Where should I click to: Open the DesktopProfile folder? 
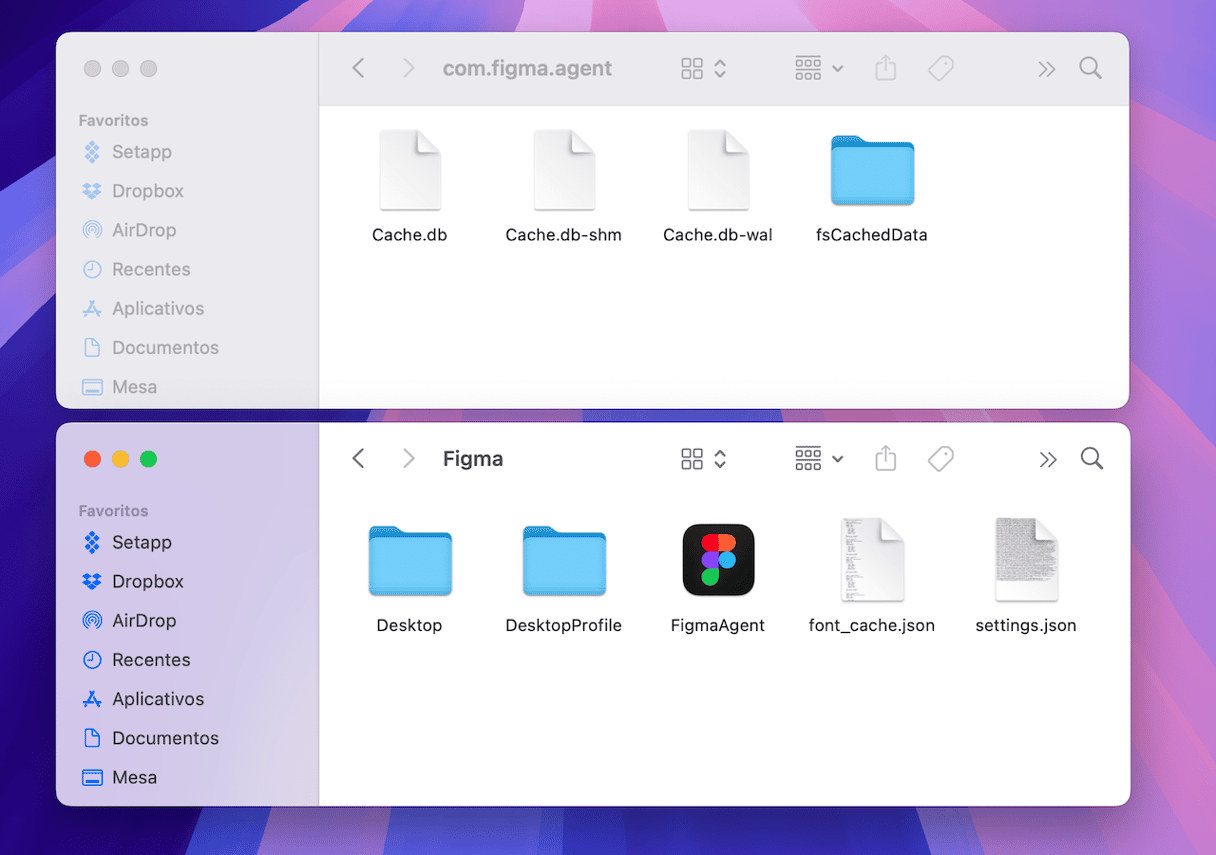click(564, 561)
